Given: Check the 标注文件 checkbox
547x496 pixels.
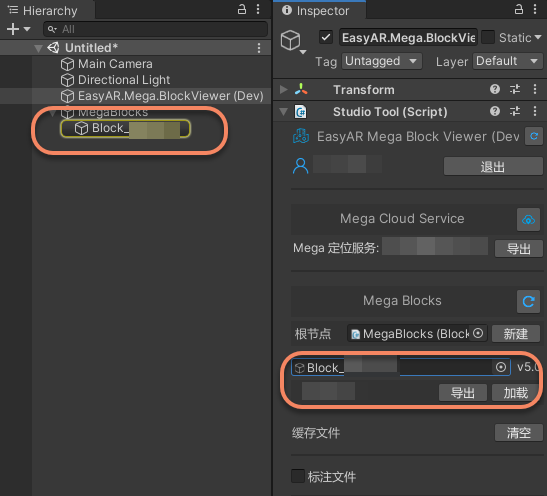Looking at the screenshot, I should [298, 476].
